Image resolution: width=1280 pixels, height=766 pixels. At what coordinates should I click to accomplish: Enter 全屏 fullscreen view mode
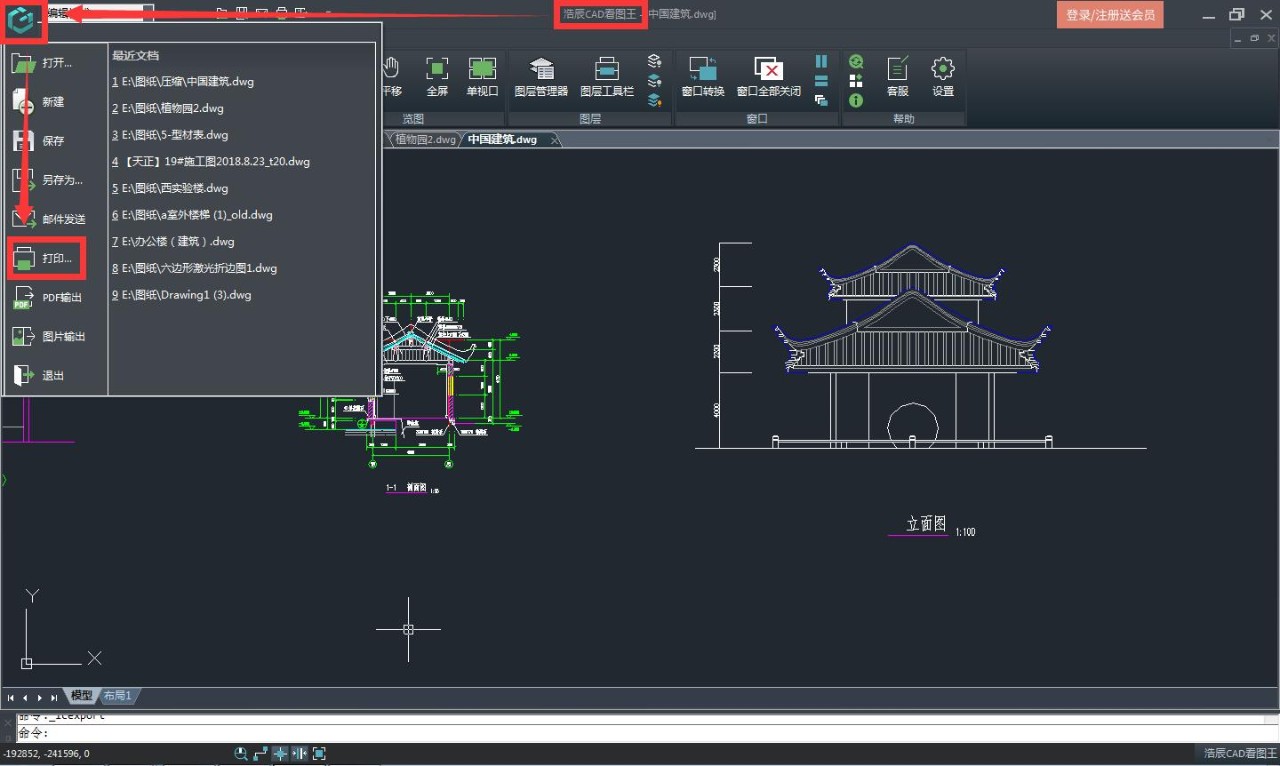437,76
